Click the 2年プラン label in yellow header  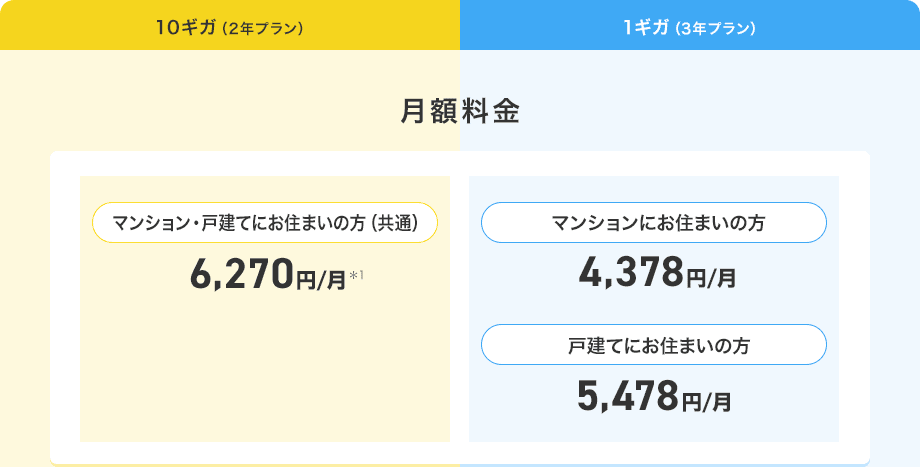tap(261, 28)
